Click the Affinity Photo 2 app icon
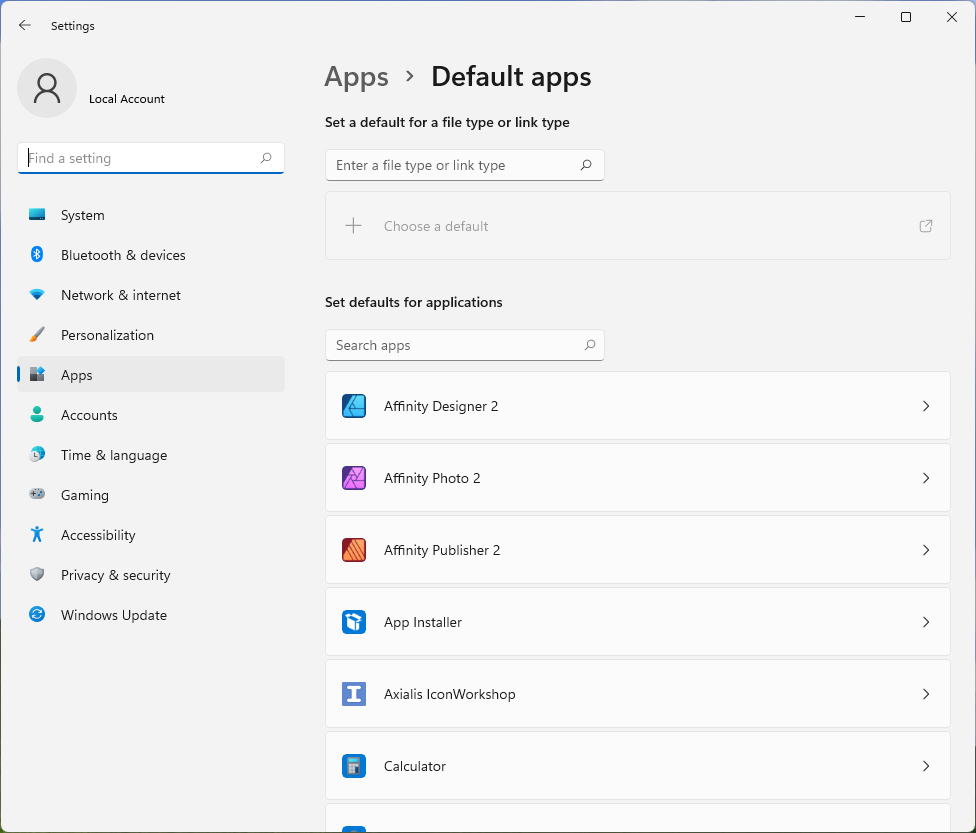This screenshot has width=976, height=833. coord(354,478)
